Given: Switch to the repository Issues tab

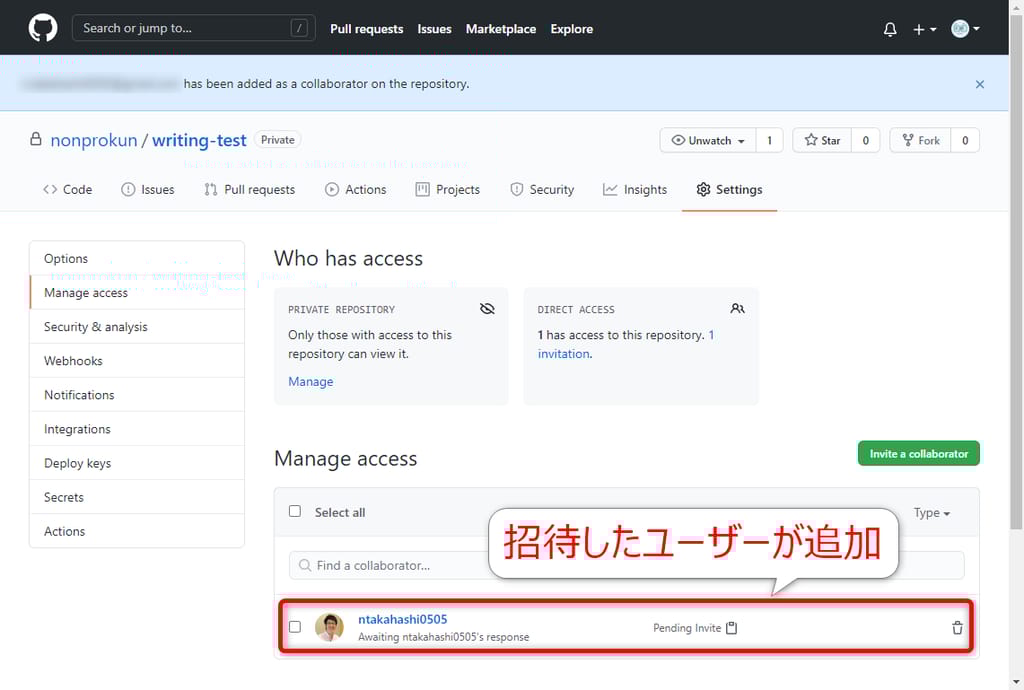Looking at the screenshot, I should [x=148, y=189].
